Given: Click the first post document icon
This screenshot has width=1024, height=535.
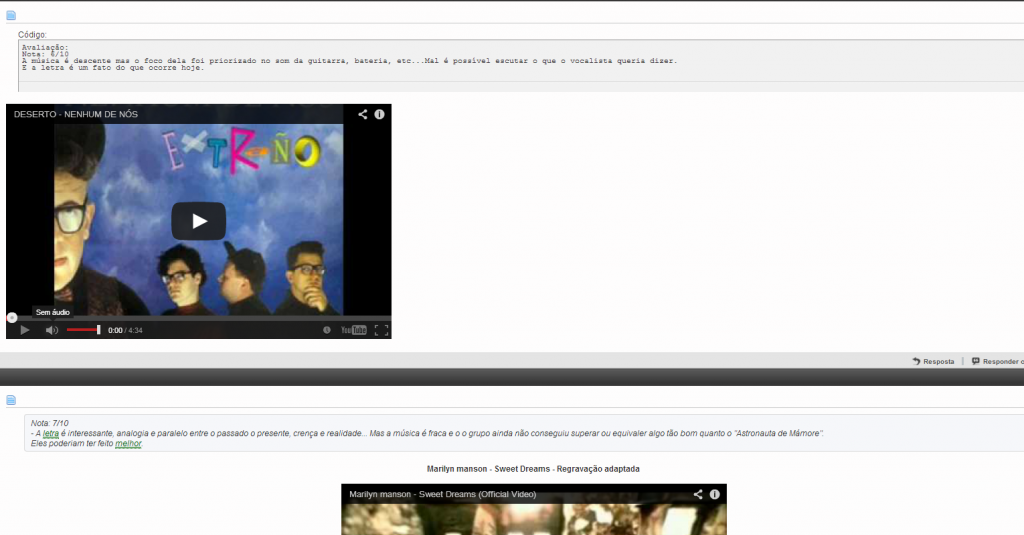Looking at the screenshot, I should pyautogui.click(x=11, y=15).
